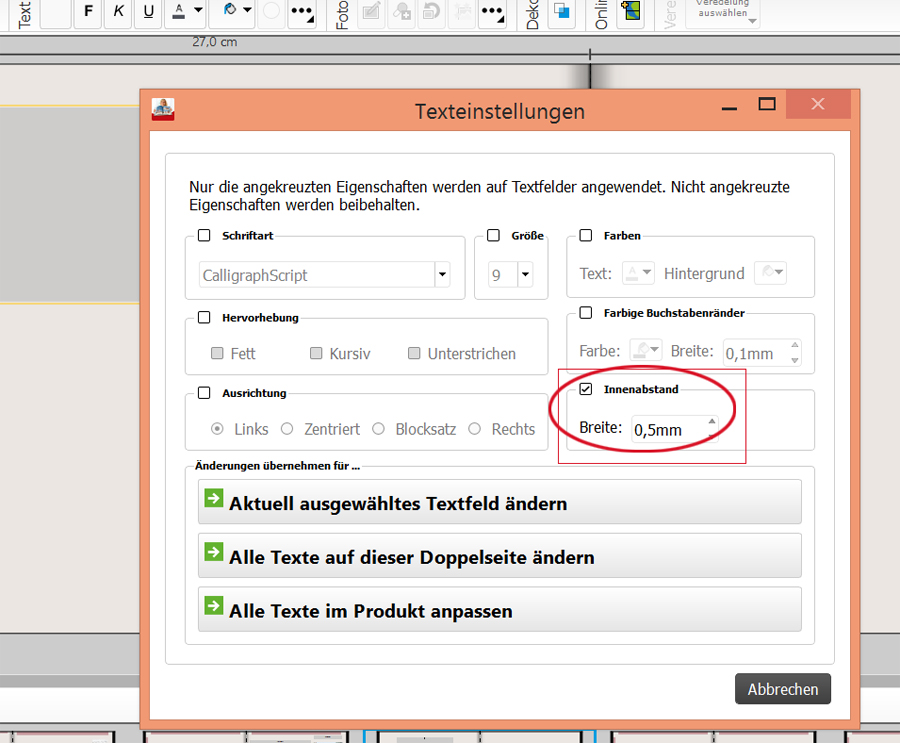Uncheck the Innenabstand checkbox
Viewport: 900px width, 743px height.
[586, 389]
